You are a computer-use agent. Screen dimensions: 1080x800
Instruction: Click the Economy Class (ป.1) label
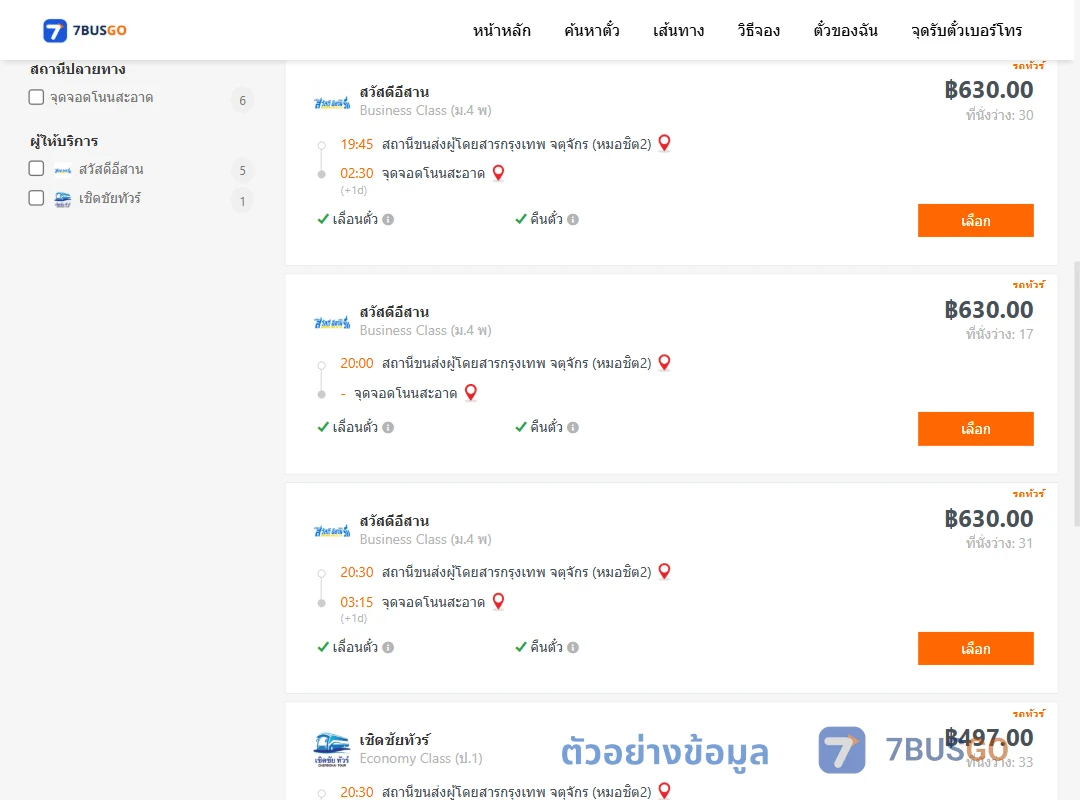[421, 759]
